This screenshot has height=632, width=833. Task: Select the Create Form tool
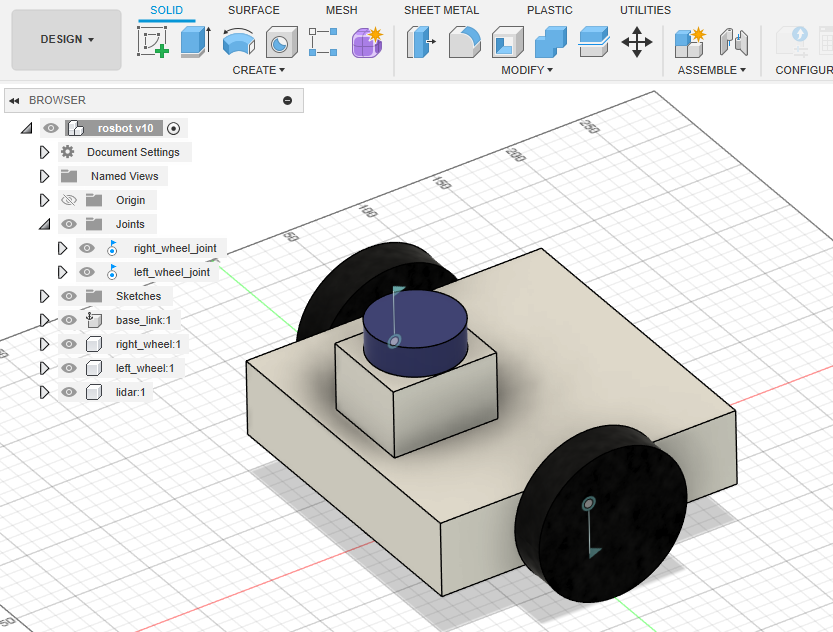pos(367,42)
